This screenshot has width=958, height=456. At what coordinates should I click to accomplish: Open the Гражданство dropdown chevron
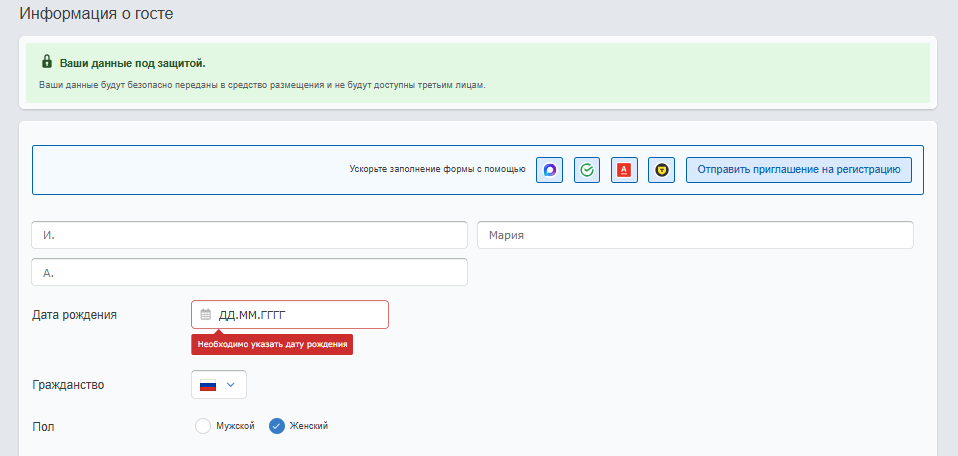pos(230,384)
